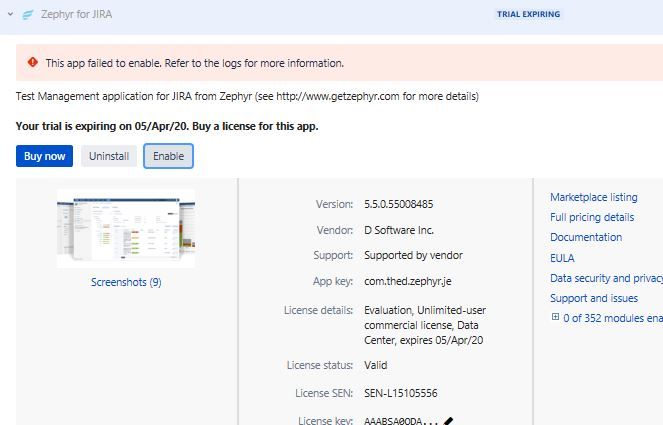Click the truncated license key value
Image resolution: width=663 pixels, height=425 pixels.
[400, 421]
